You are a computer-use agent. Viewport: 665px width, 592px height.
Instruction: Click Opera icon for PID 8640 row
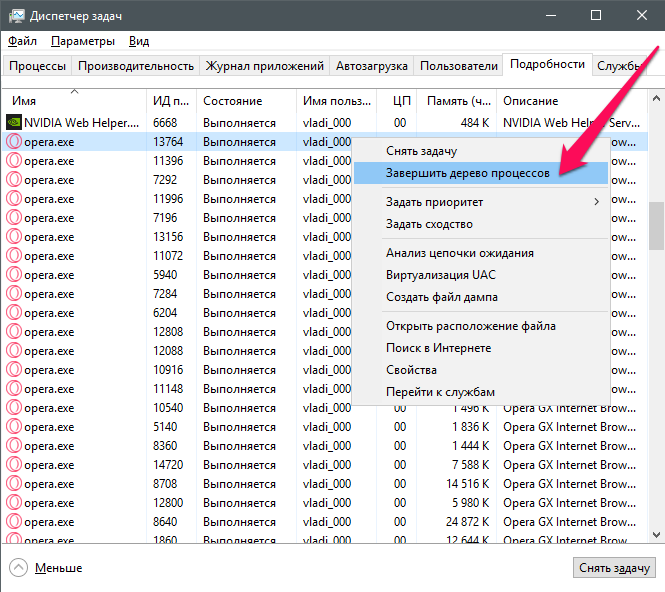pyautogui.click(x=14, y=522)
